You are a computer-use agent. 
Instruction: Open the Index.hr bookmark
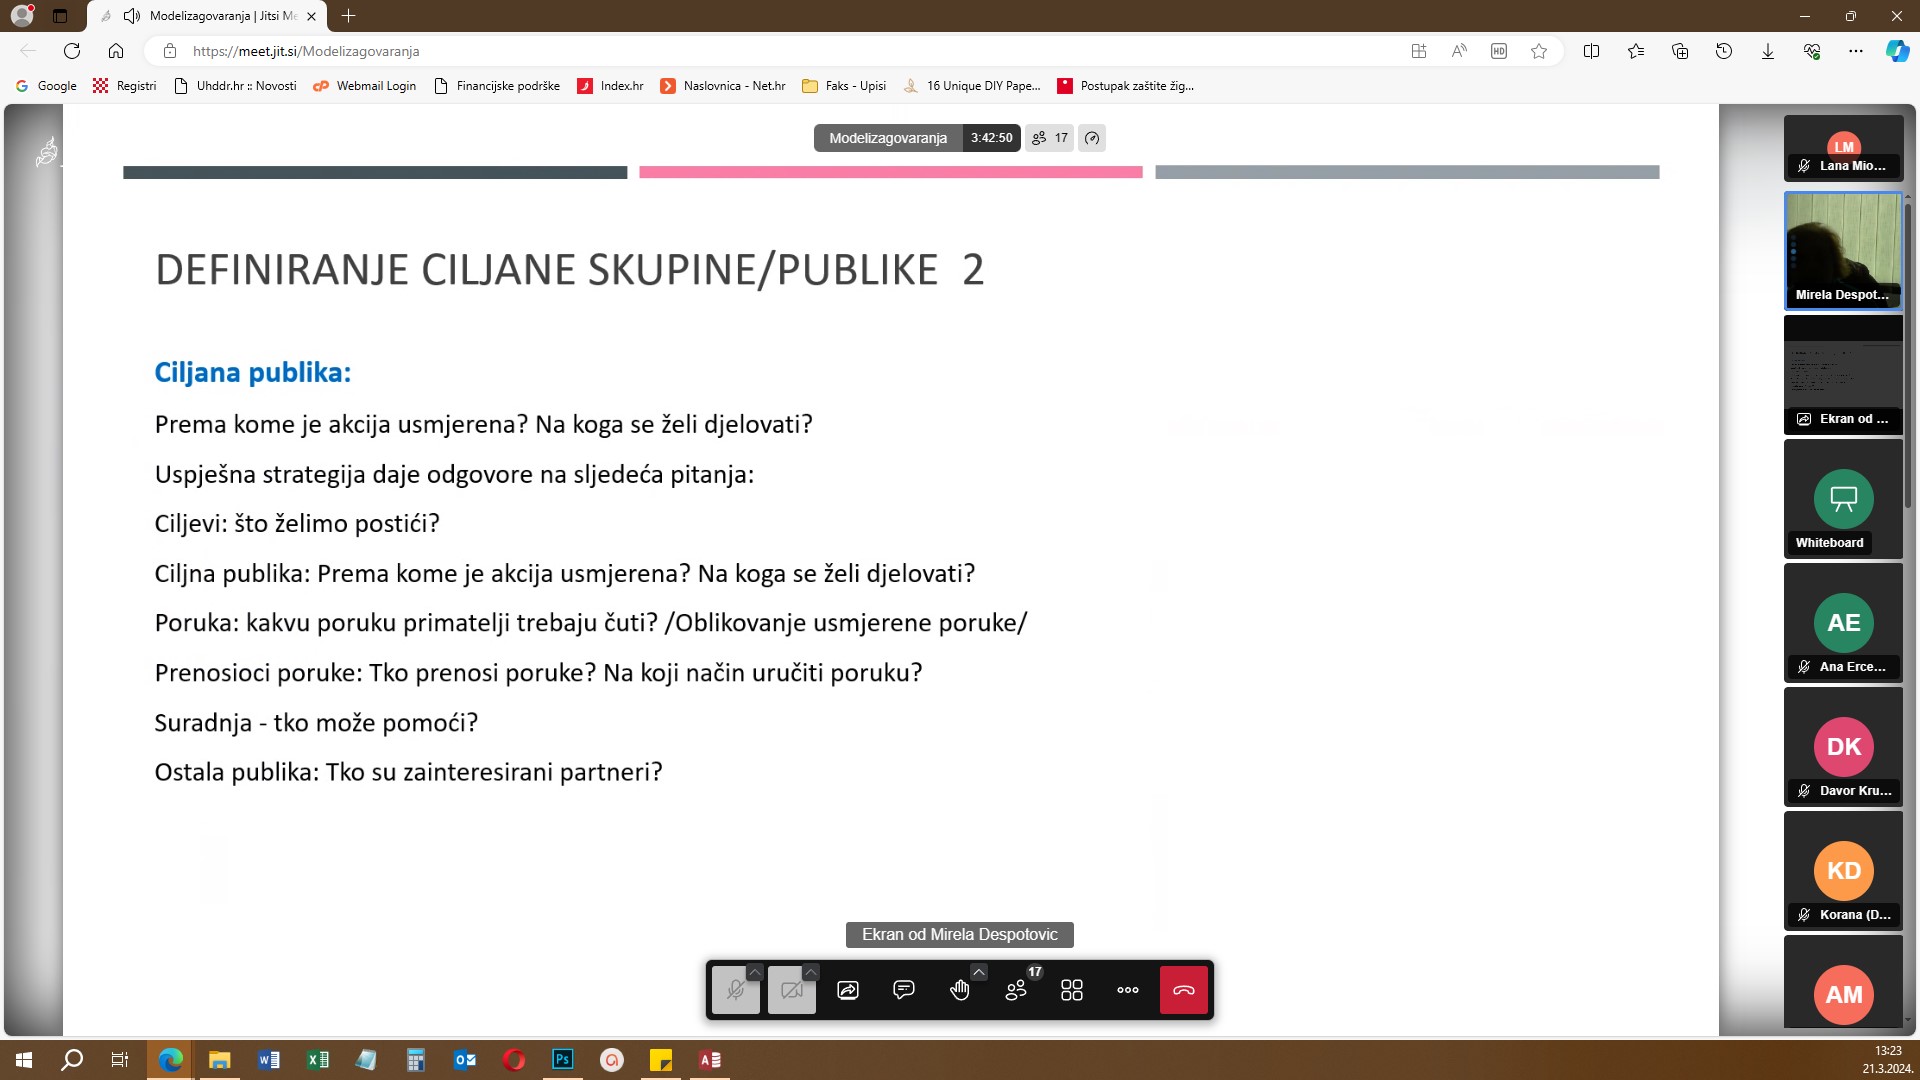click(x=611, y=86)
